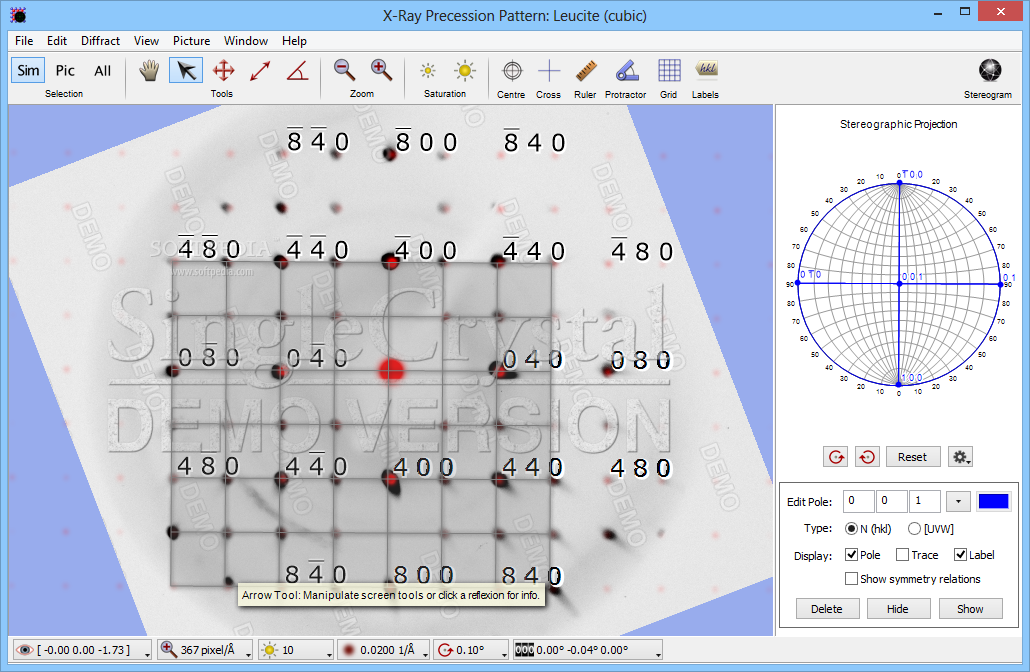Click the 0 0 1 pole in stereogram
Viewport: 1030px width, 672px height.
(x=899, y=284)
